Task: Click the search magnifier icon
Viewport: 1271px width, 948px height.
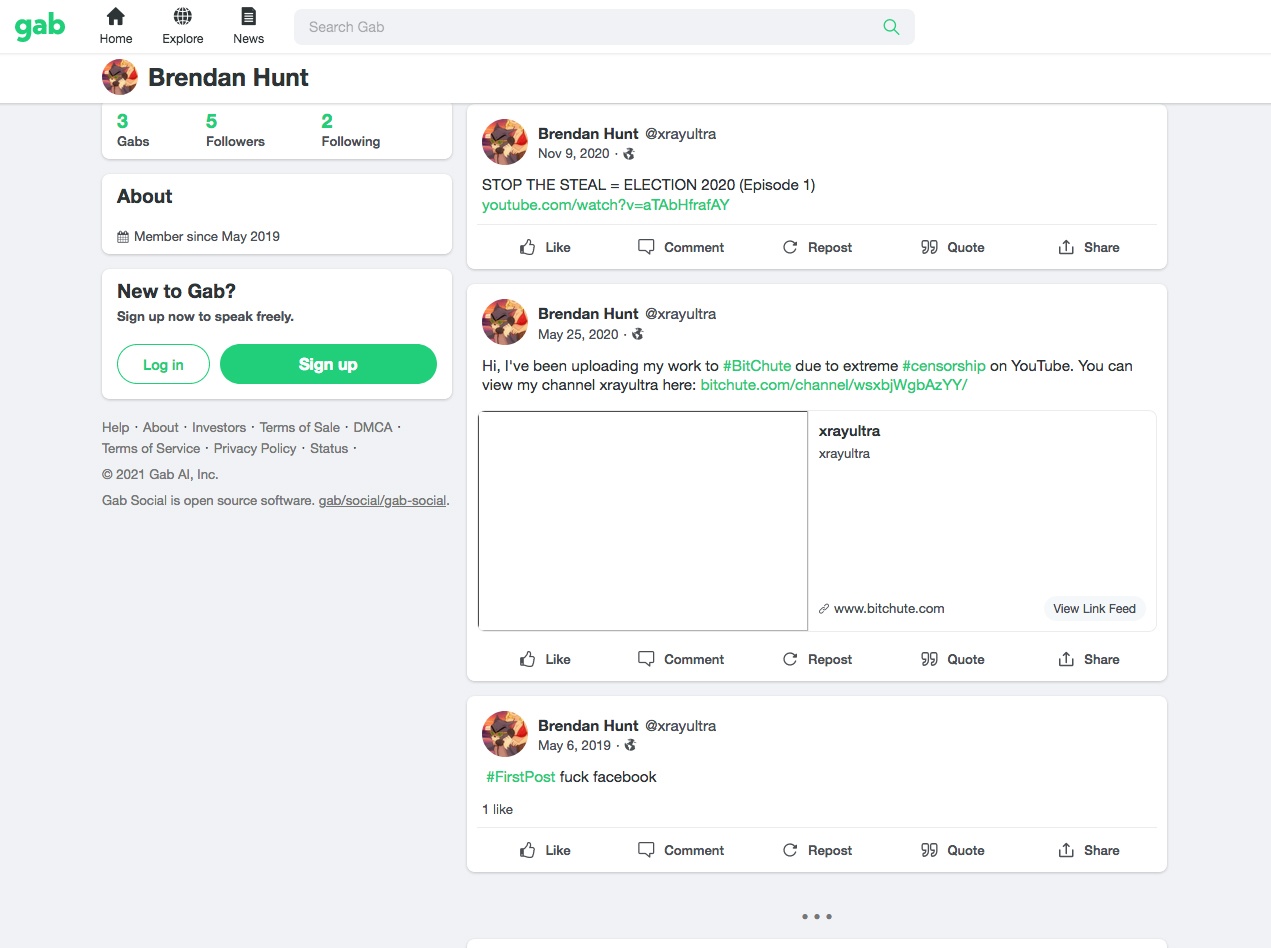Action: pos(891,27)
